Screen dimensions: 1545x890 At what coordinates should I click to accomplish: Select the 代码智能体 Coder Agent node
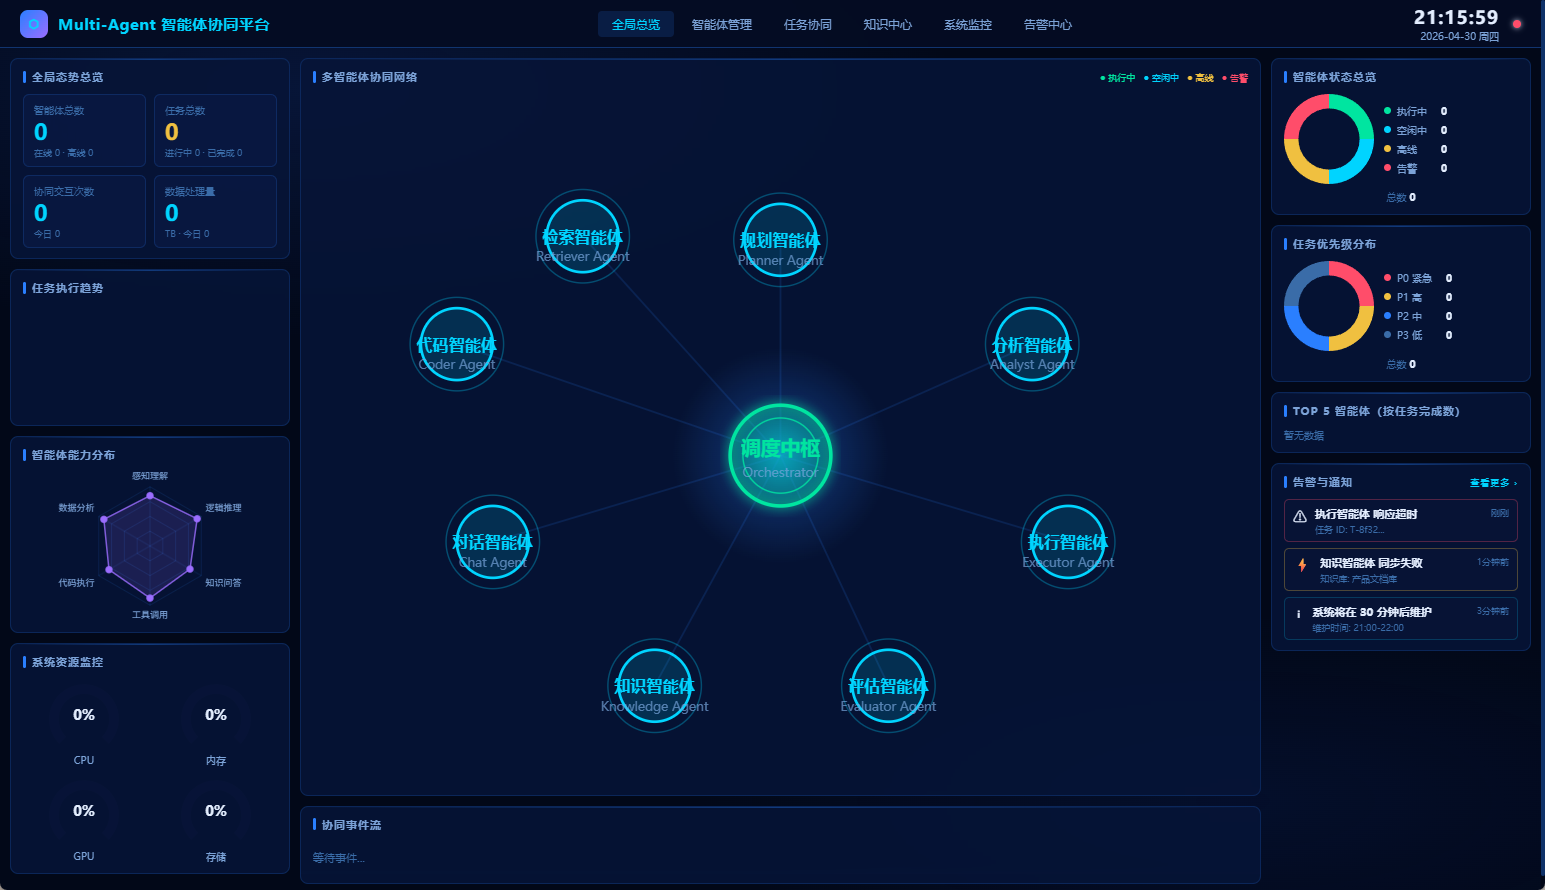[457, 344]
